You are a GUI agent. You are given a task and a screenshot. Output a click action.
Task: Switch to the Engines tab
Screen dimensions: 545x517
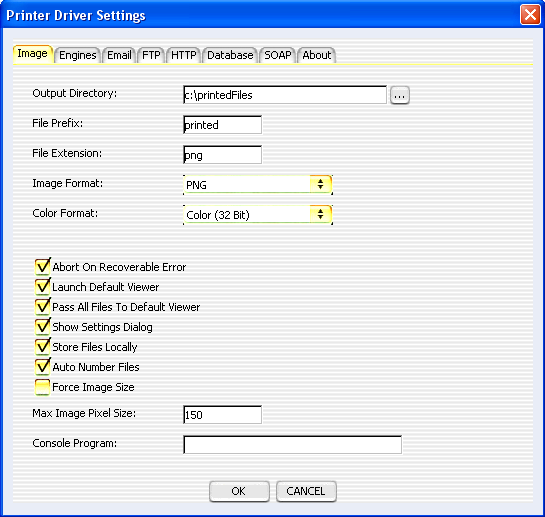(78, 55)
